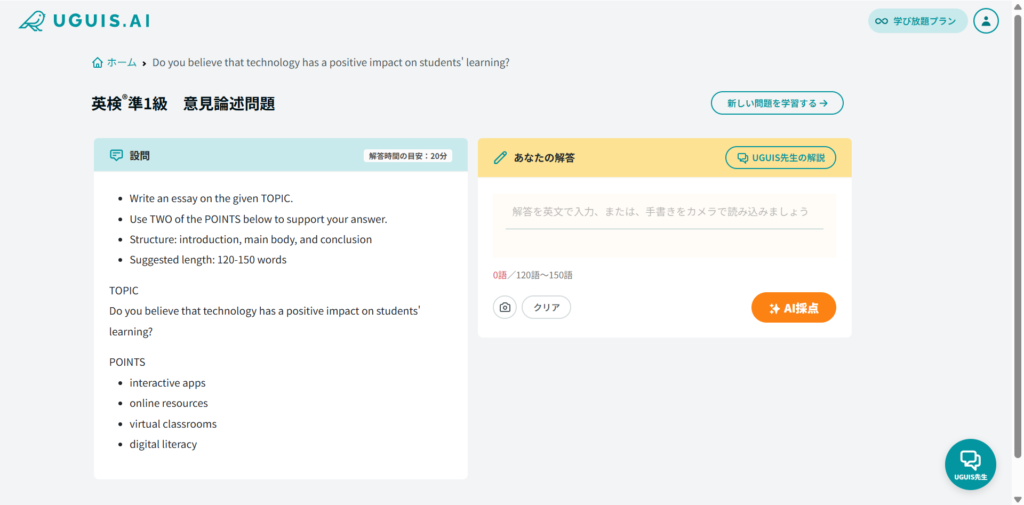Click the camera icon to scan handwriting
Screen dimensions: 1024x505
click(x=505, y=307)
